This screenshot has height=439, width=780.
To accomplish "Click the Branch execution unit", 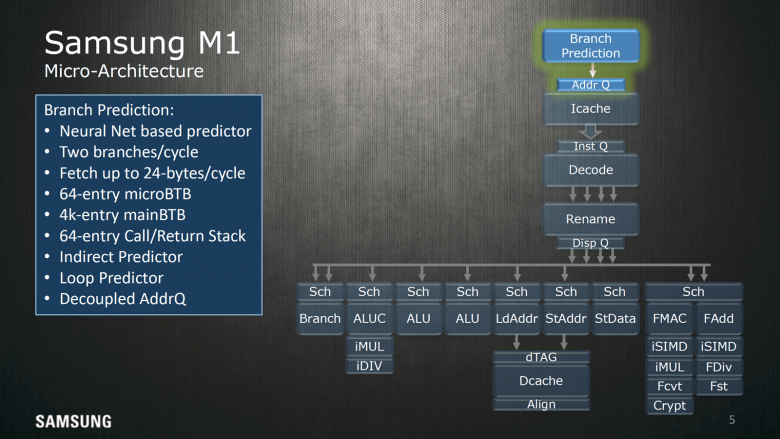I will pyautogui.click(x=320, y=318).
